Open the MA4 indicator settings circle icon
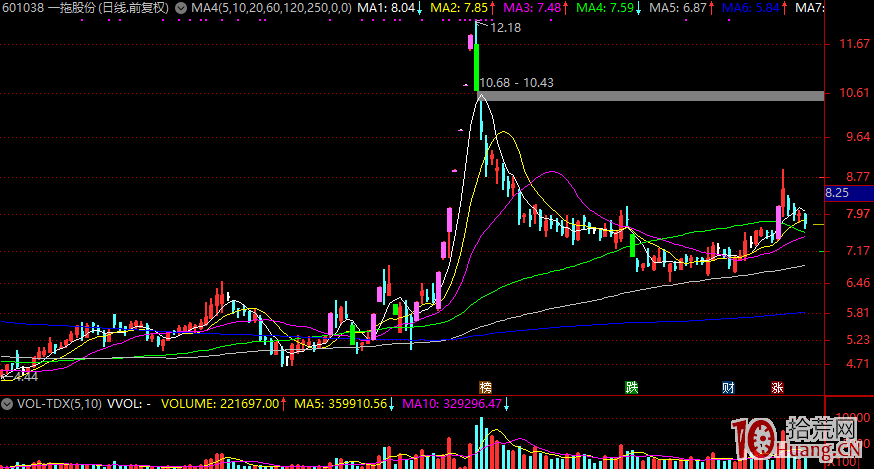 [x=181, y=8]
